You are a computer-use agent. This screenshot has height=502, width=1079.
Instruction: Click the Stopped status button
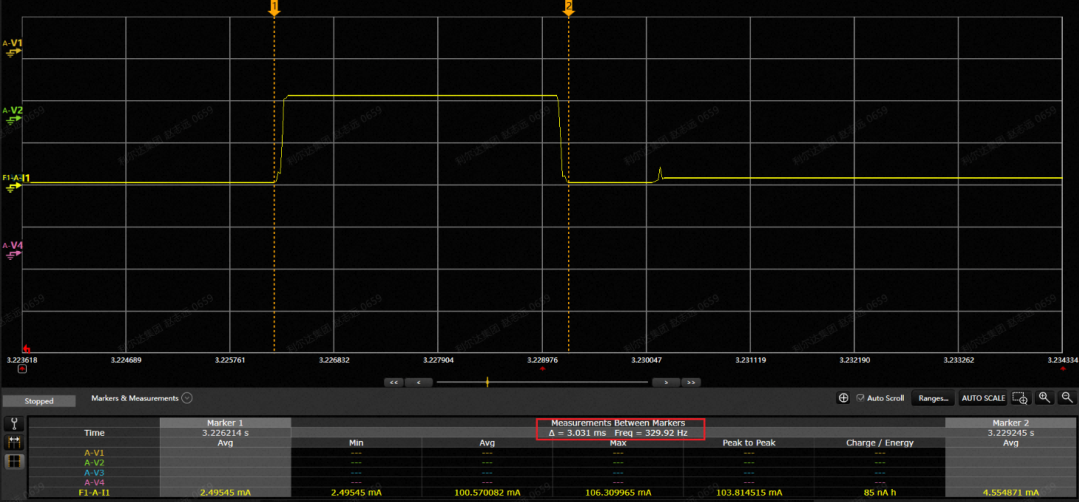tap(39, 401)
